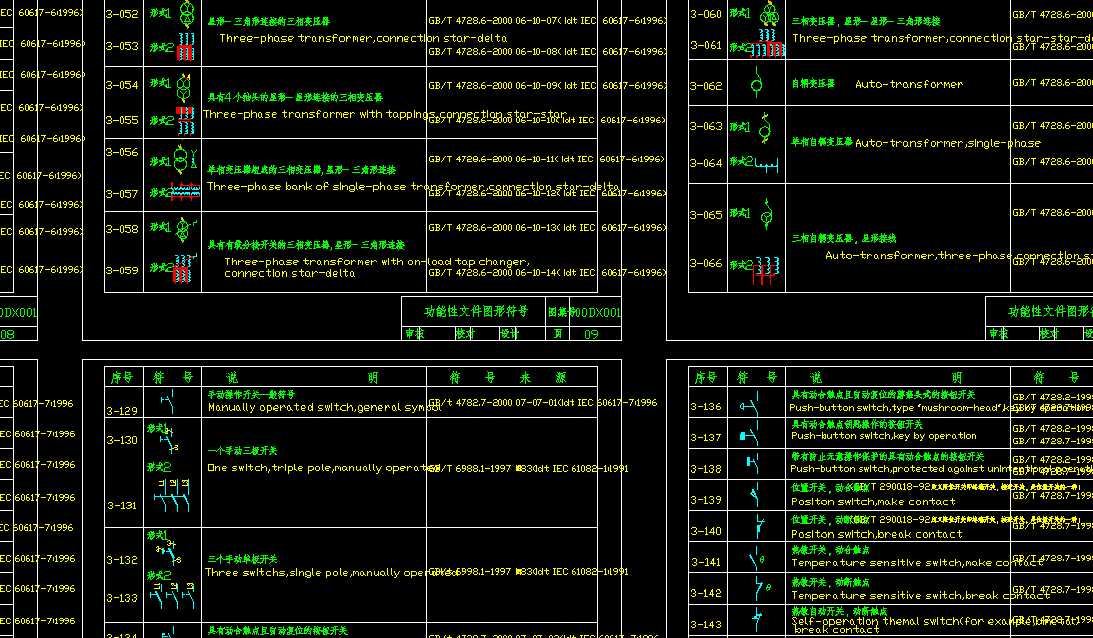The width and height of the screenshot is (1093, 638).
Task: Select the row number 3-065
Action: pos(706,215)
